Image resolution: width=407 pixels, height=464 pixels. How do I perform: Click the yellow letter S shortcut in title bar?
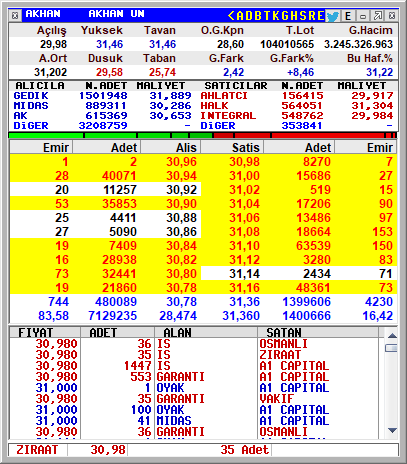303,16
